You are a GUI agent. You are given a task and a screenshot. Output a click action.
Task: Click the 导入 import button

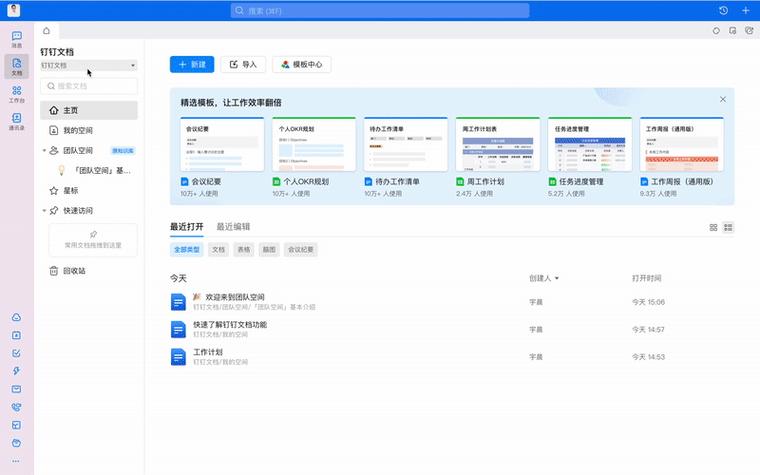pyautogui.click(x=243, y=64)
